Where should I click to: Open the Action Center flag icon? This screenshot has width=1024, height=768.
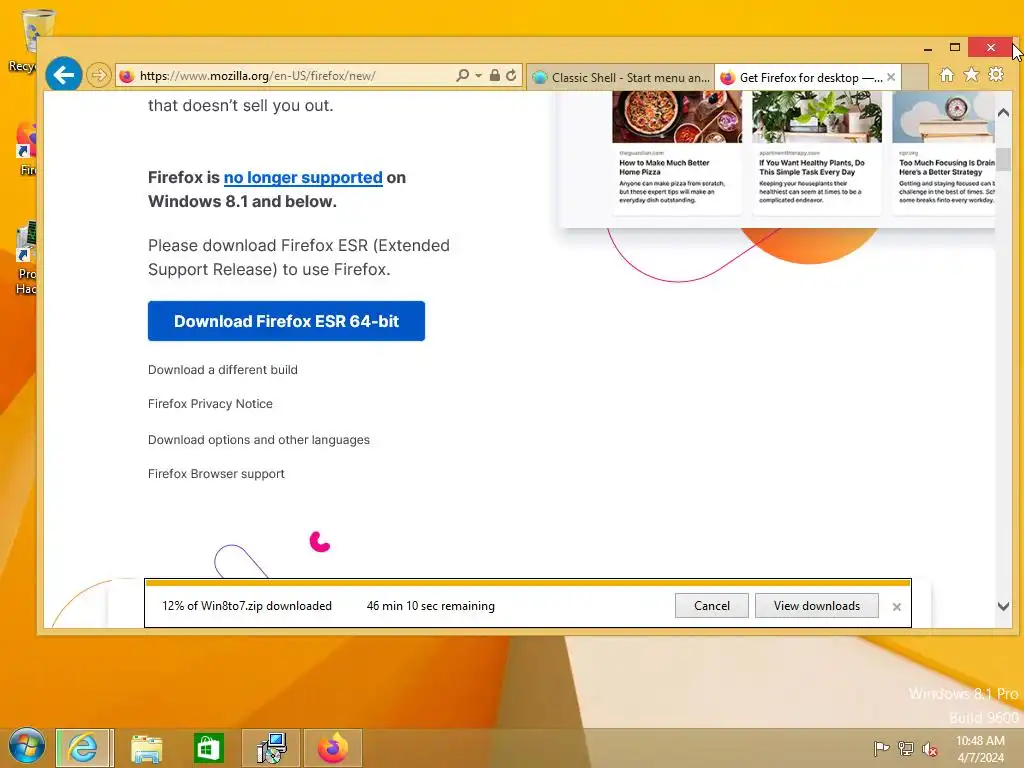click(881, 748)
